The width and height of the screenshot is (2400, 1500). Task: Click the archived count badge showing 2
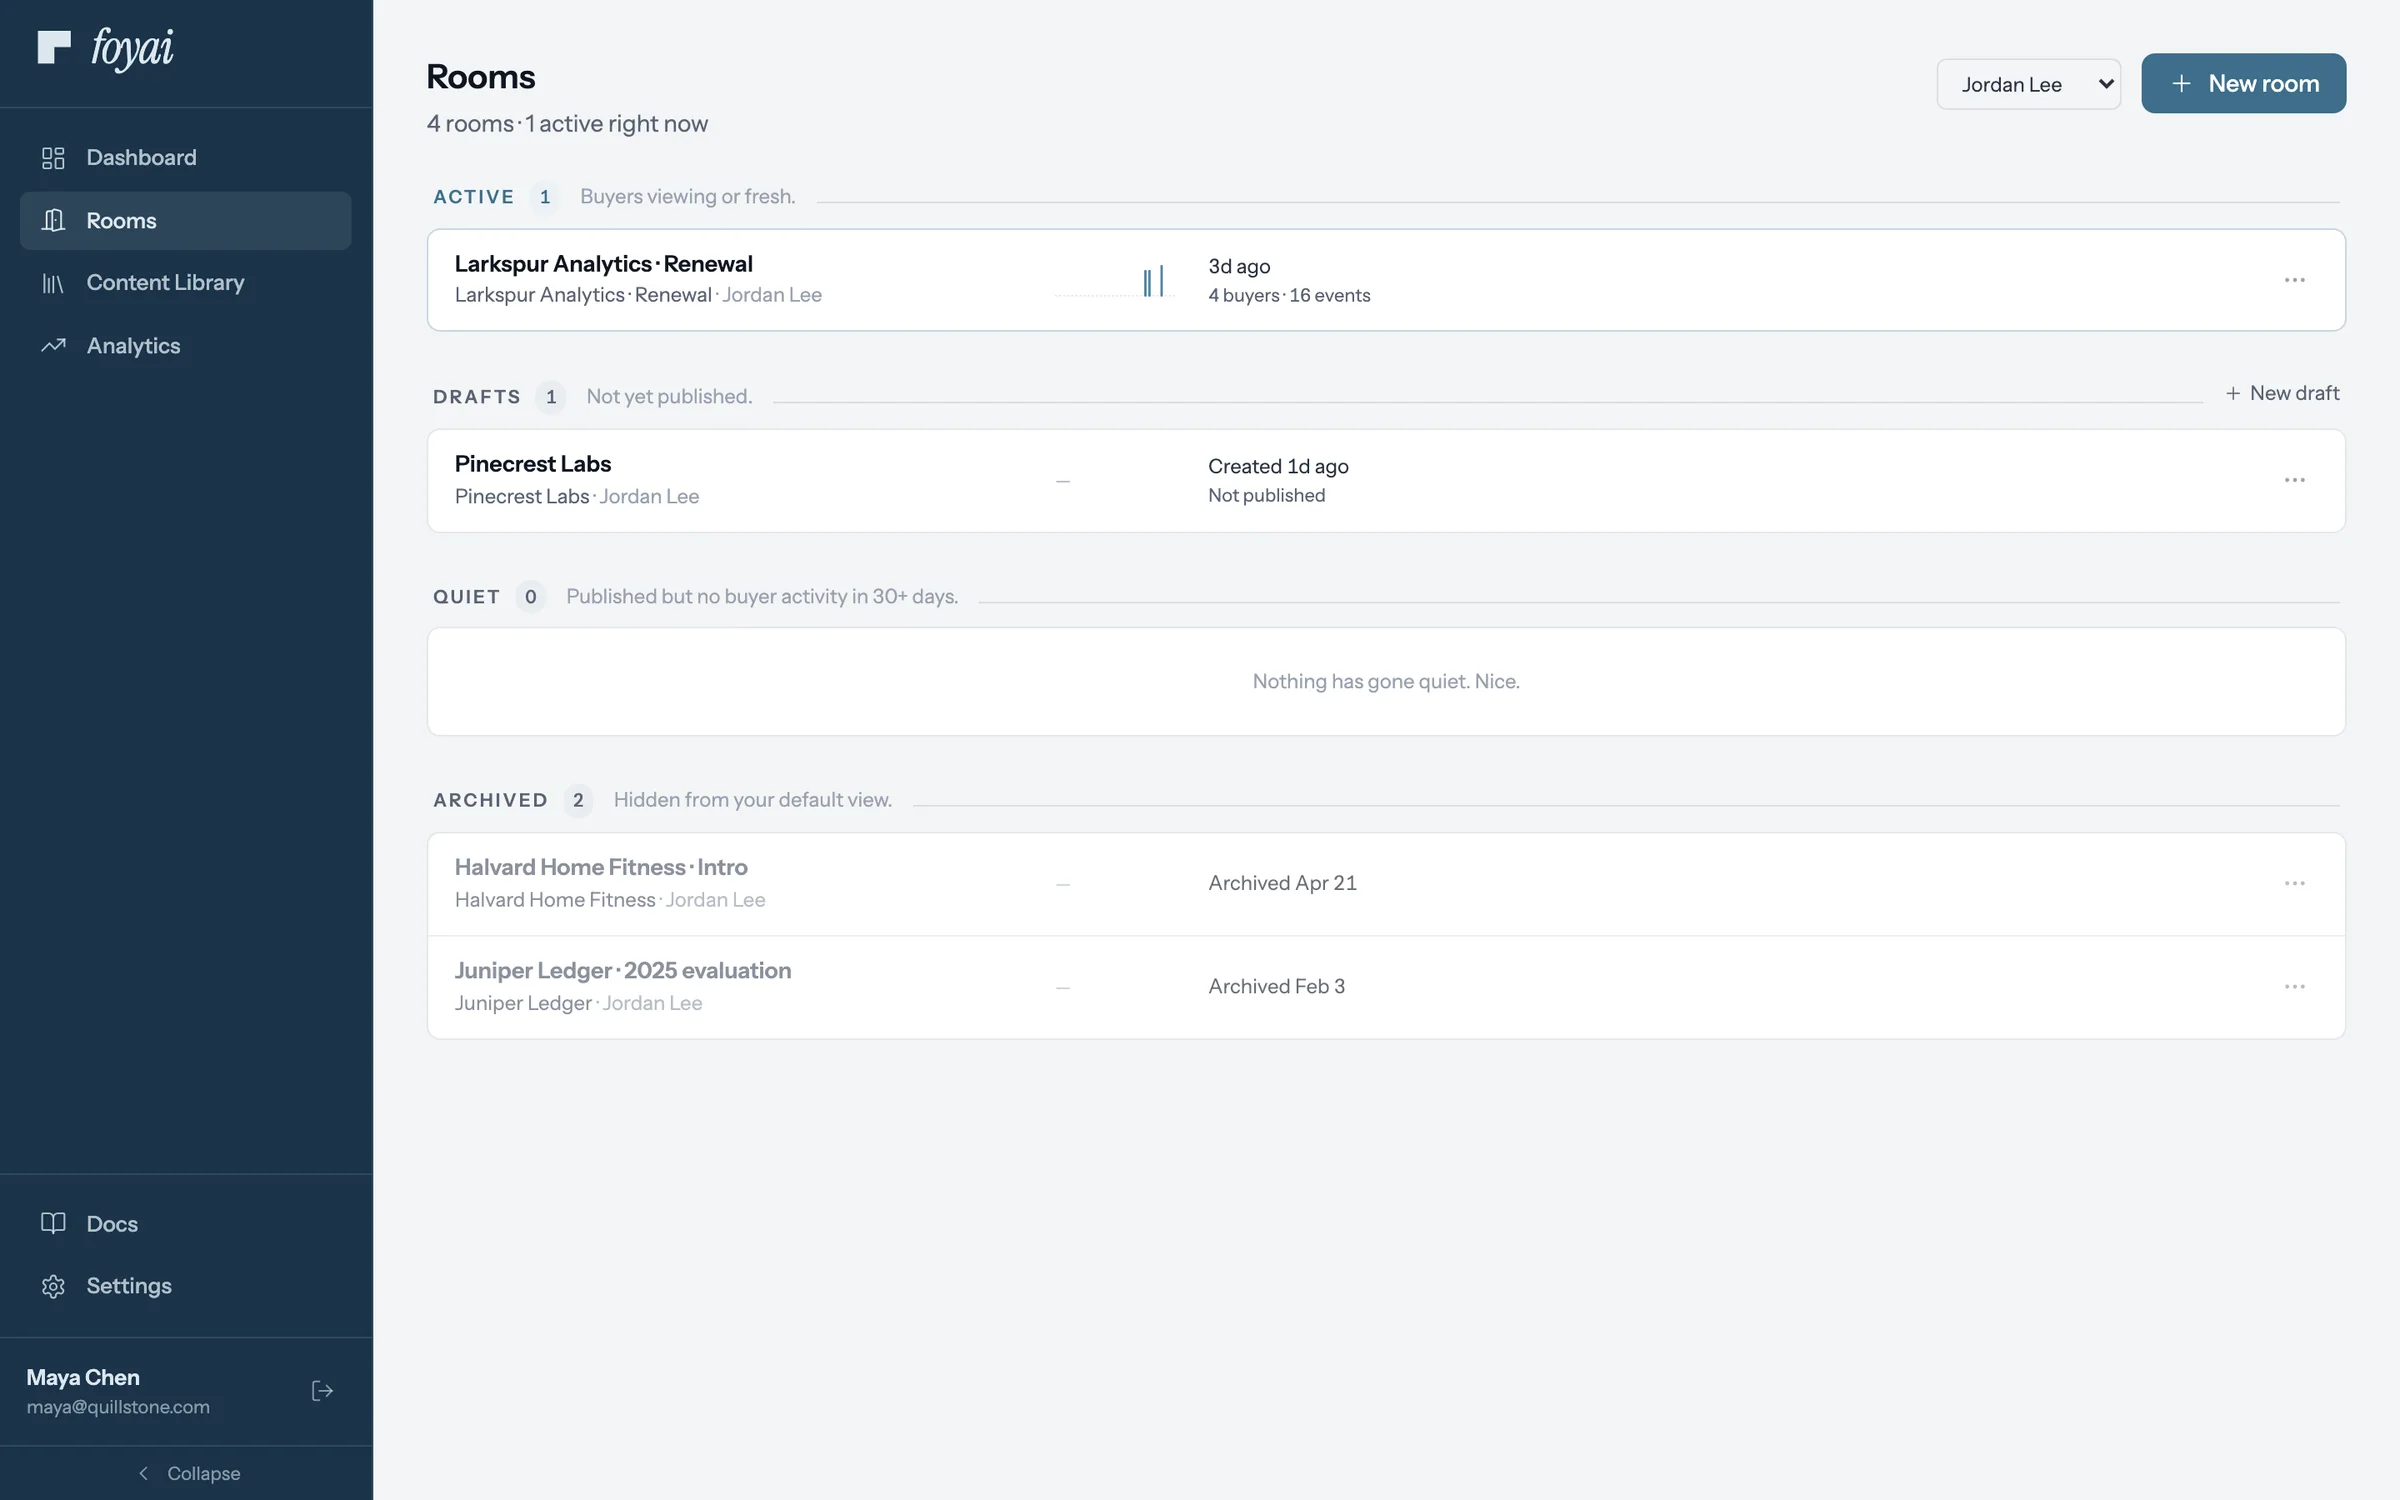point(578,800)
